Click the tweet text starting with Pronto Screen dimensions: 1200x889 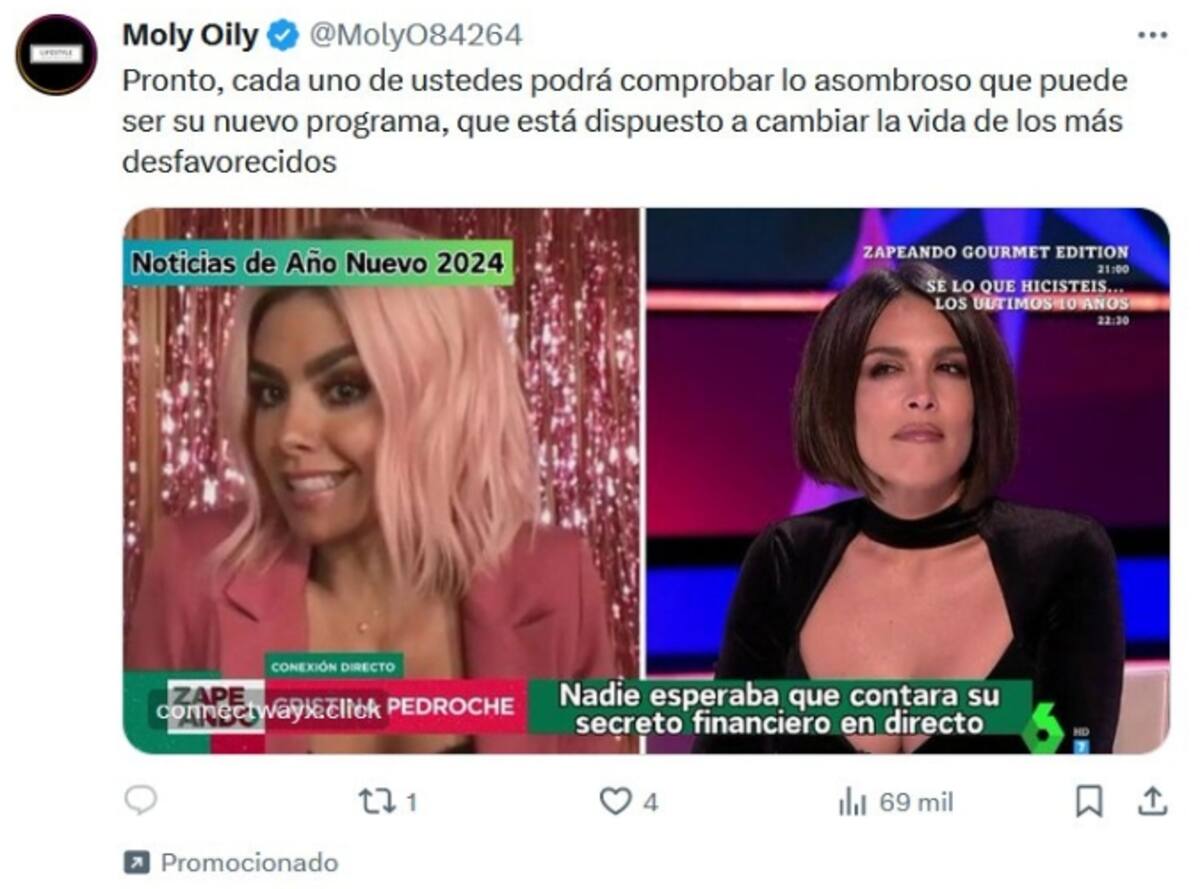click(x=624, y=121)
